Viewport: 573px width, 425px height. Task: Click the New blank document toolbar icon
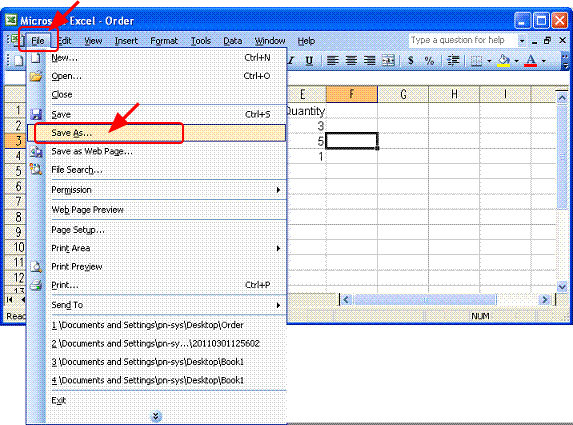pyautogui.click(x=18, y=61)
